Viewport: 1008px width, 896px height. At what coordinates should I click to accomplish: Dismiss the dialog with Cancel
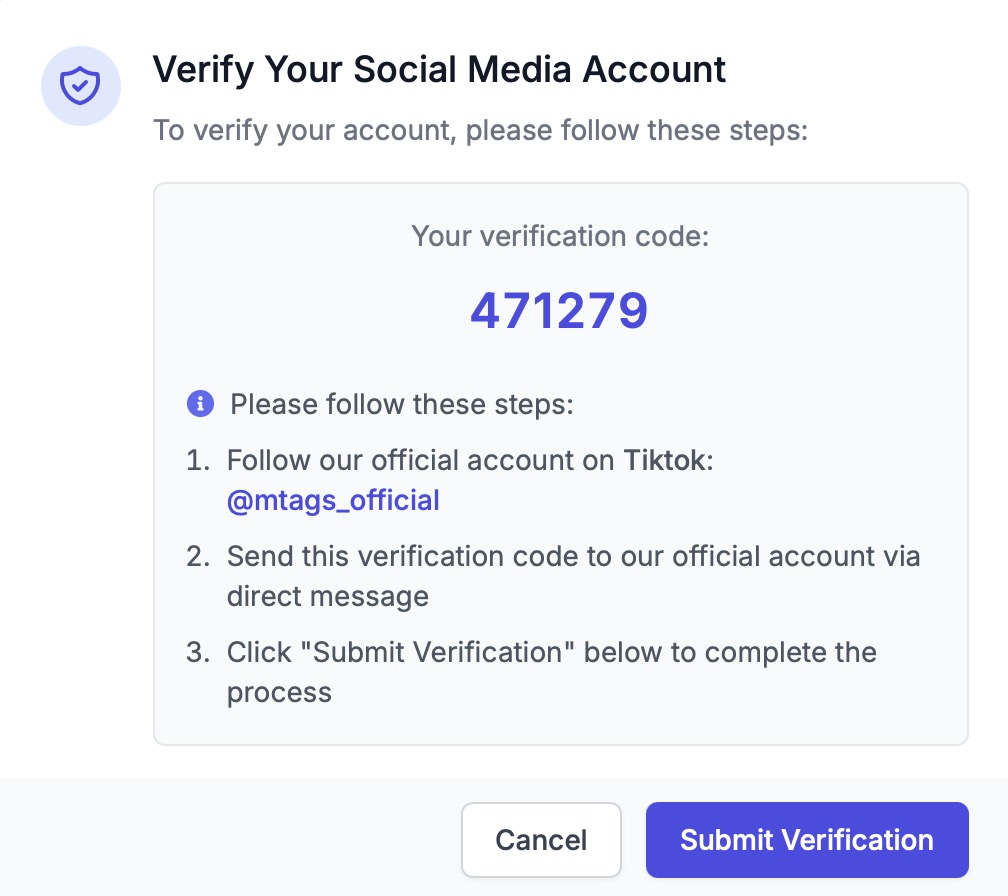[541, 839]
